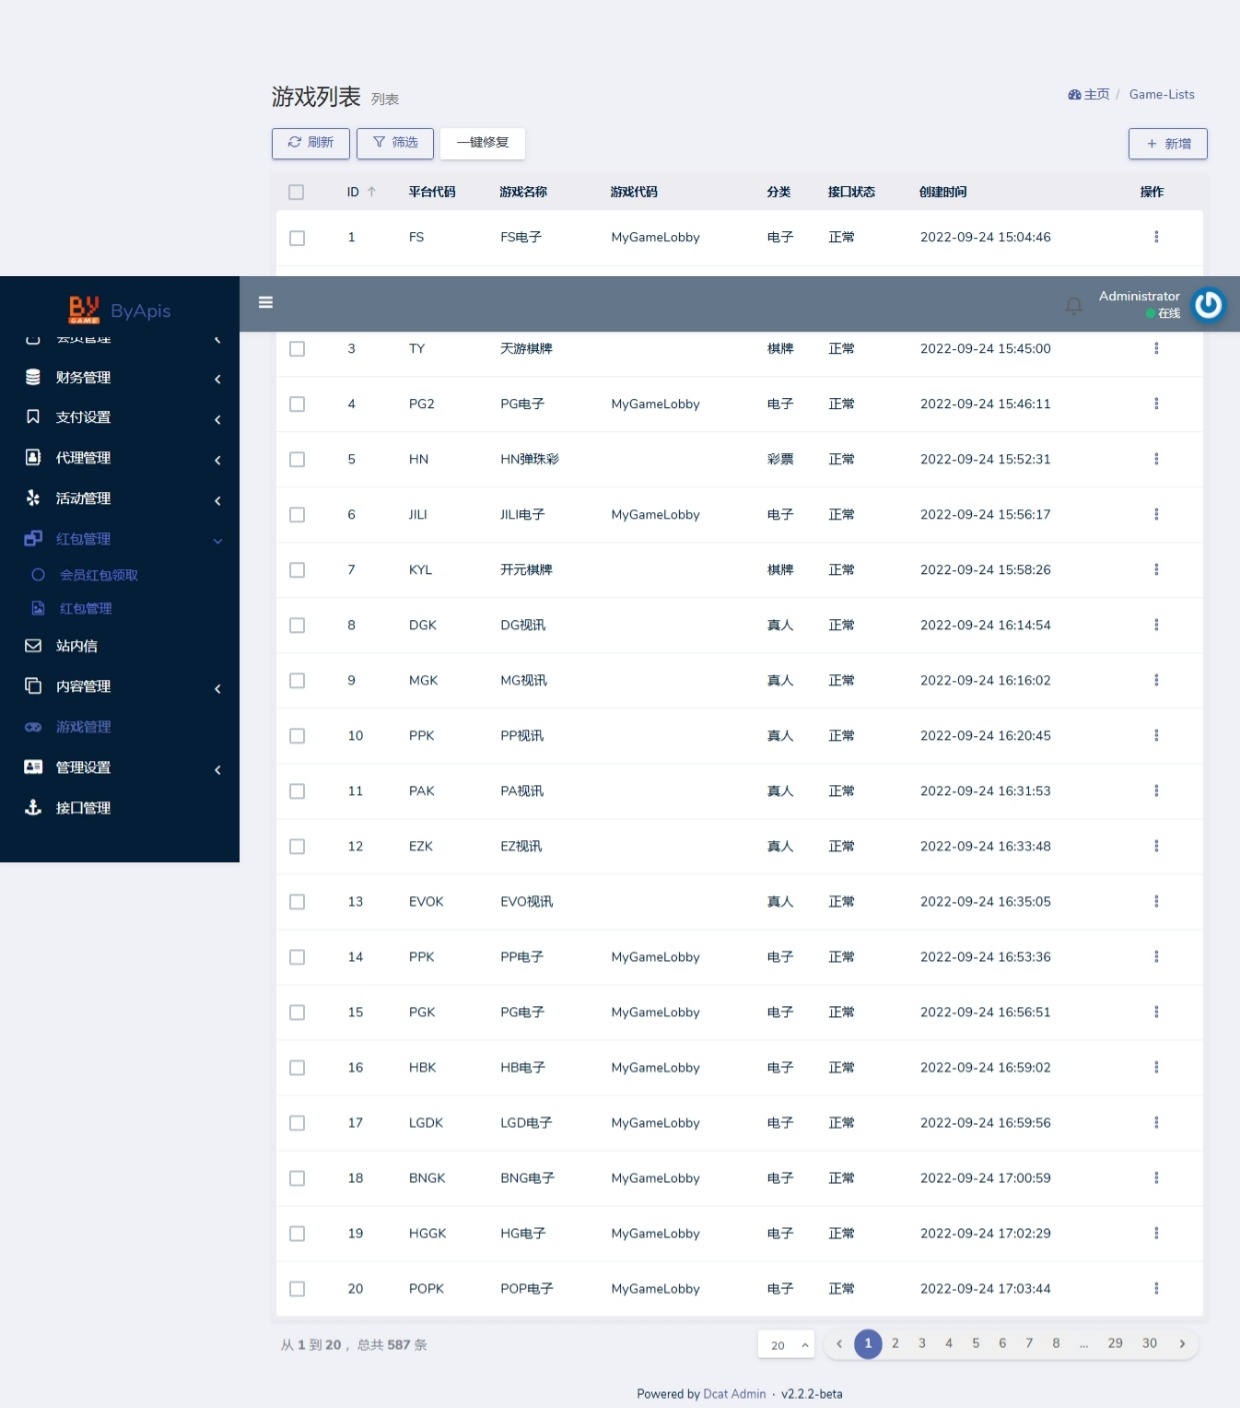The image size is (1240, 1408).
Task: Open three-dot actions menu for HN弹珠彩 row
Action: coord(1156,459)
